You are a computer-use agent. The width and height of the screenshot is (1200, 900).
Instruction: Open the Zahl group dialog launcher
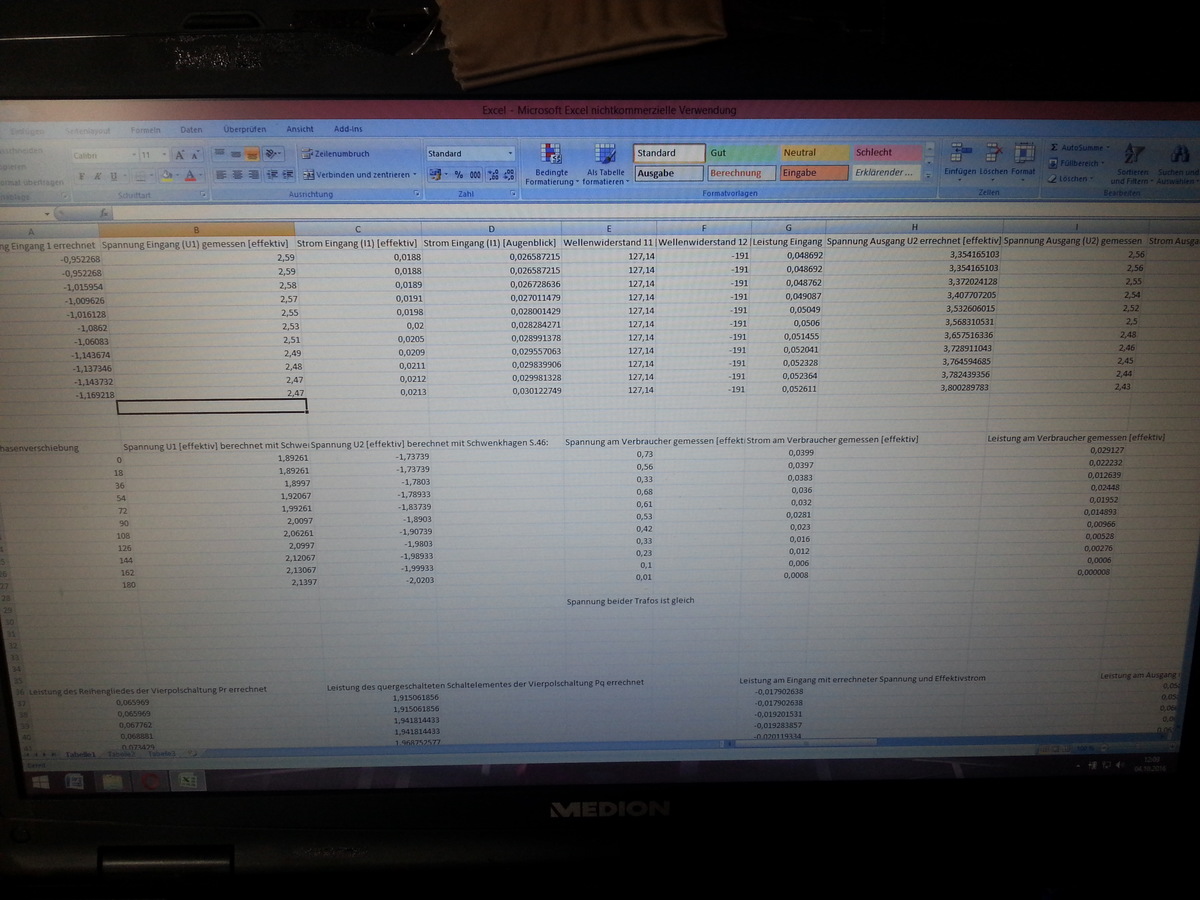[512, 194]
